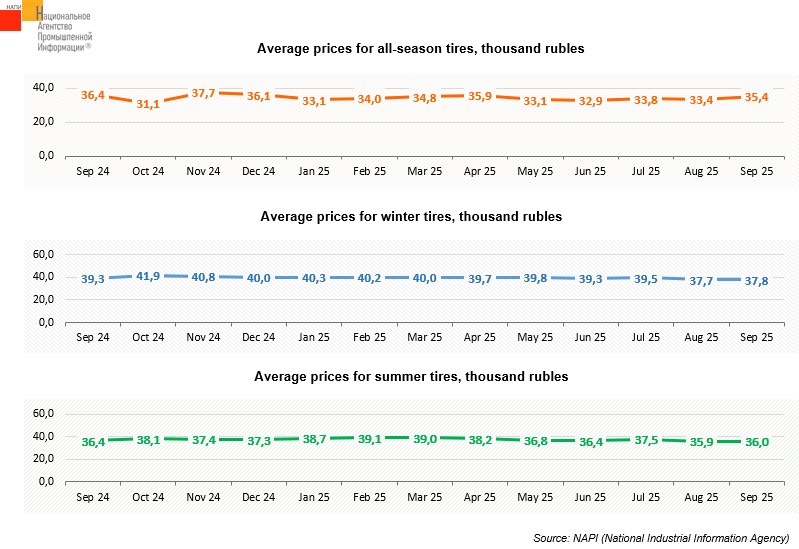Click the all-season tires chart title
This screenshot has height=549, width=799.
click(420, 48)
